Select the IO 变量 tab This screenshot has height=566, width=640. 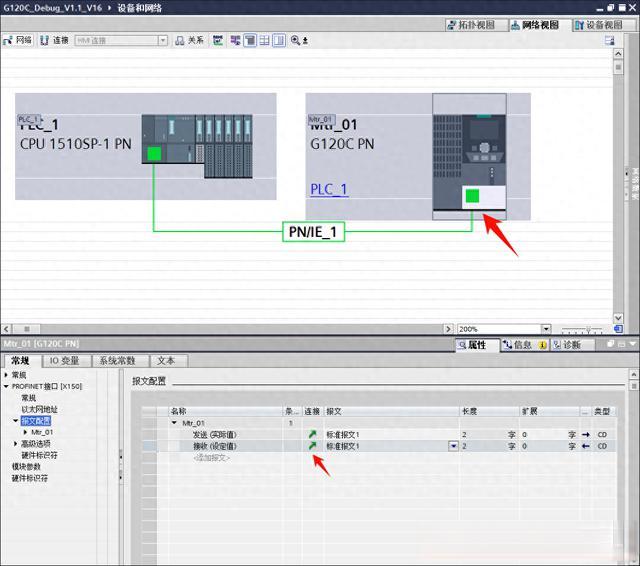click(64, 361)
